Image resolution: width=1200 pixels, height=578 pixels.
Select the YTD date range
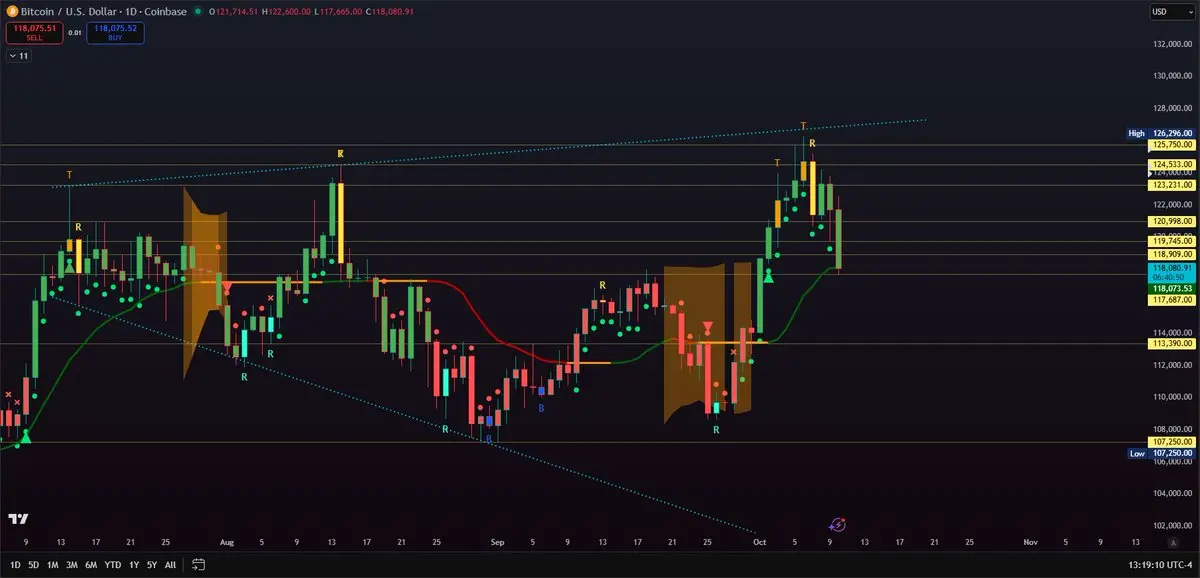pyautogui.click(x=112, y=565)
